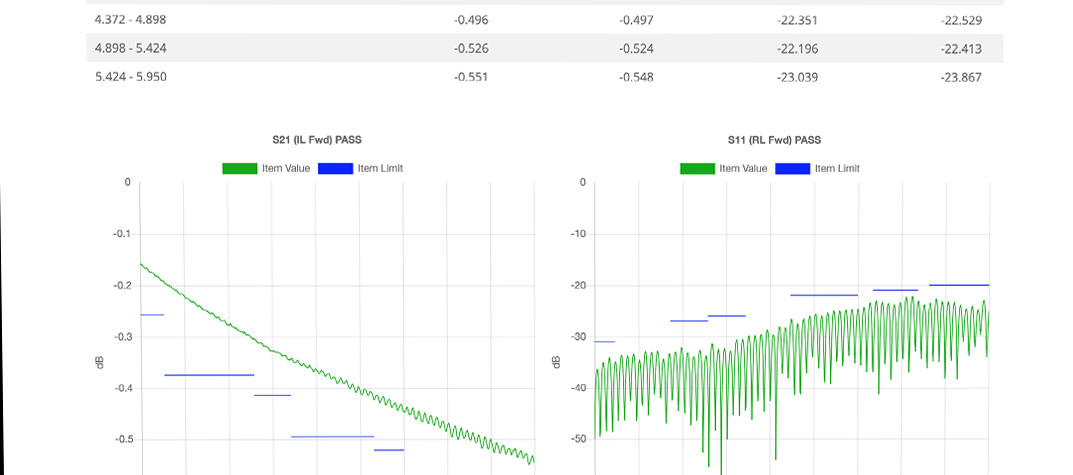Click the -20 dB limit line in S11 chart

(x=958, y=285)
